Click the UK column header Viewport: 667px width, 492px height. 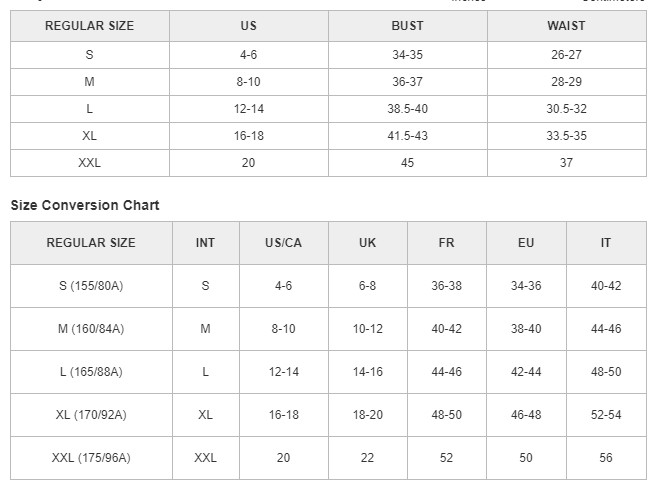367,243
